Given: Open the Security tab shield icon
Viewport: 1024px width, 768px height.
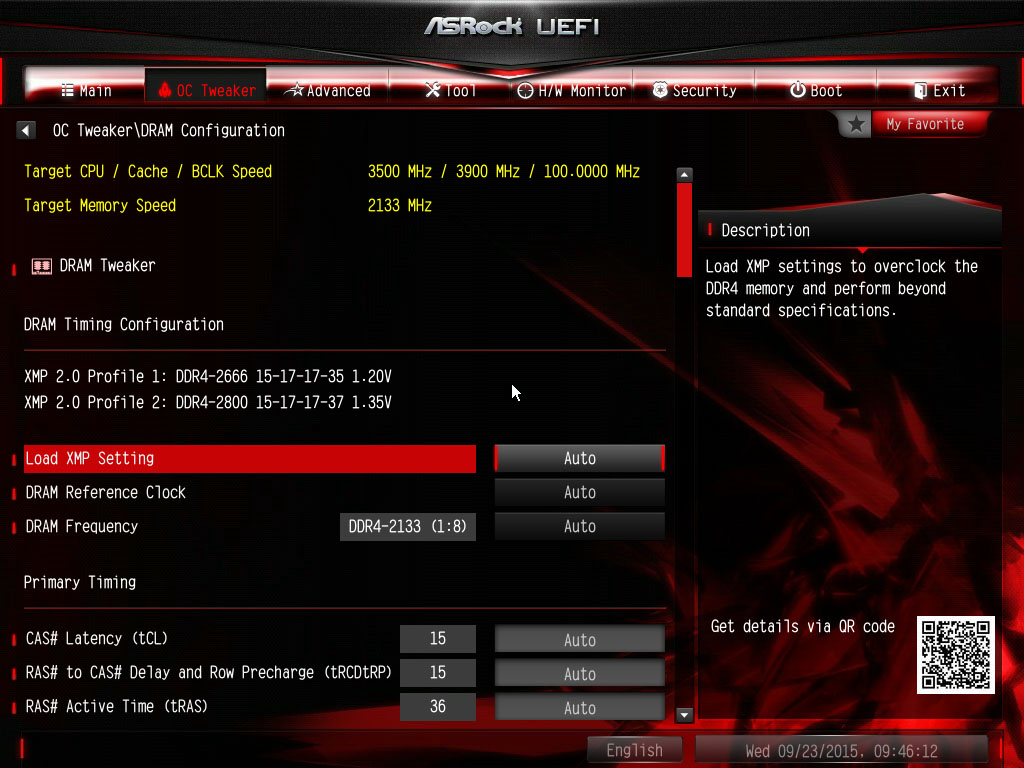Looking at the screenshot, I should 694,90.
